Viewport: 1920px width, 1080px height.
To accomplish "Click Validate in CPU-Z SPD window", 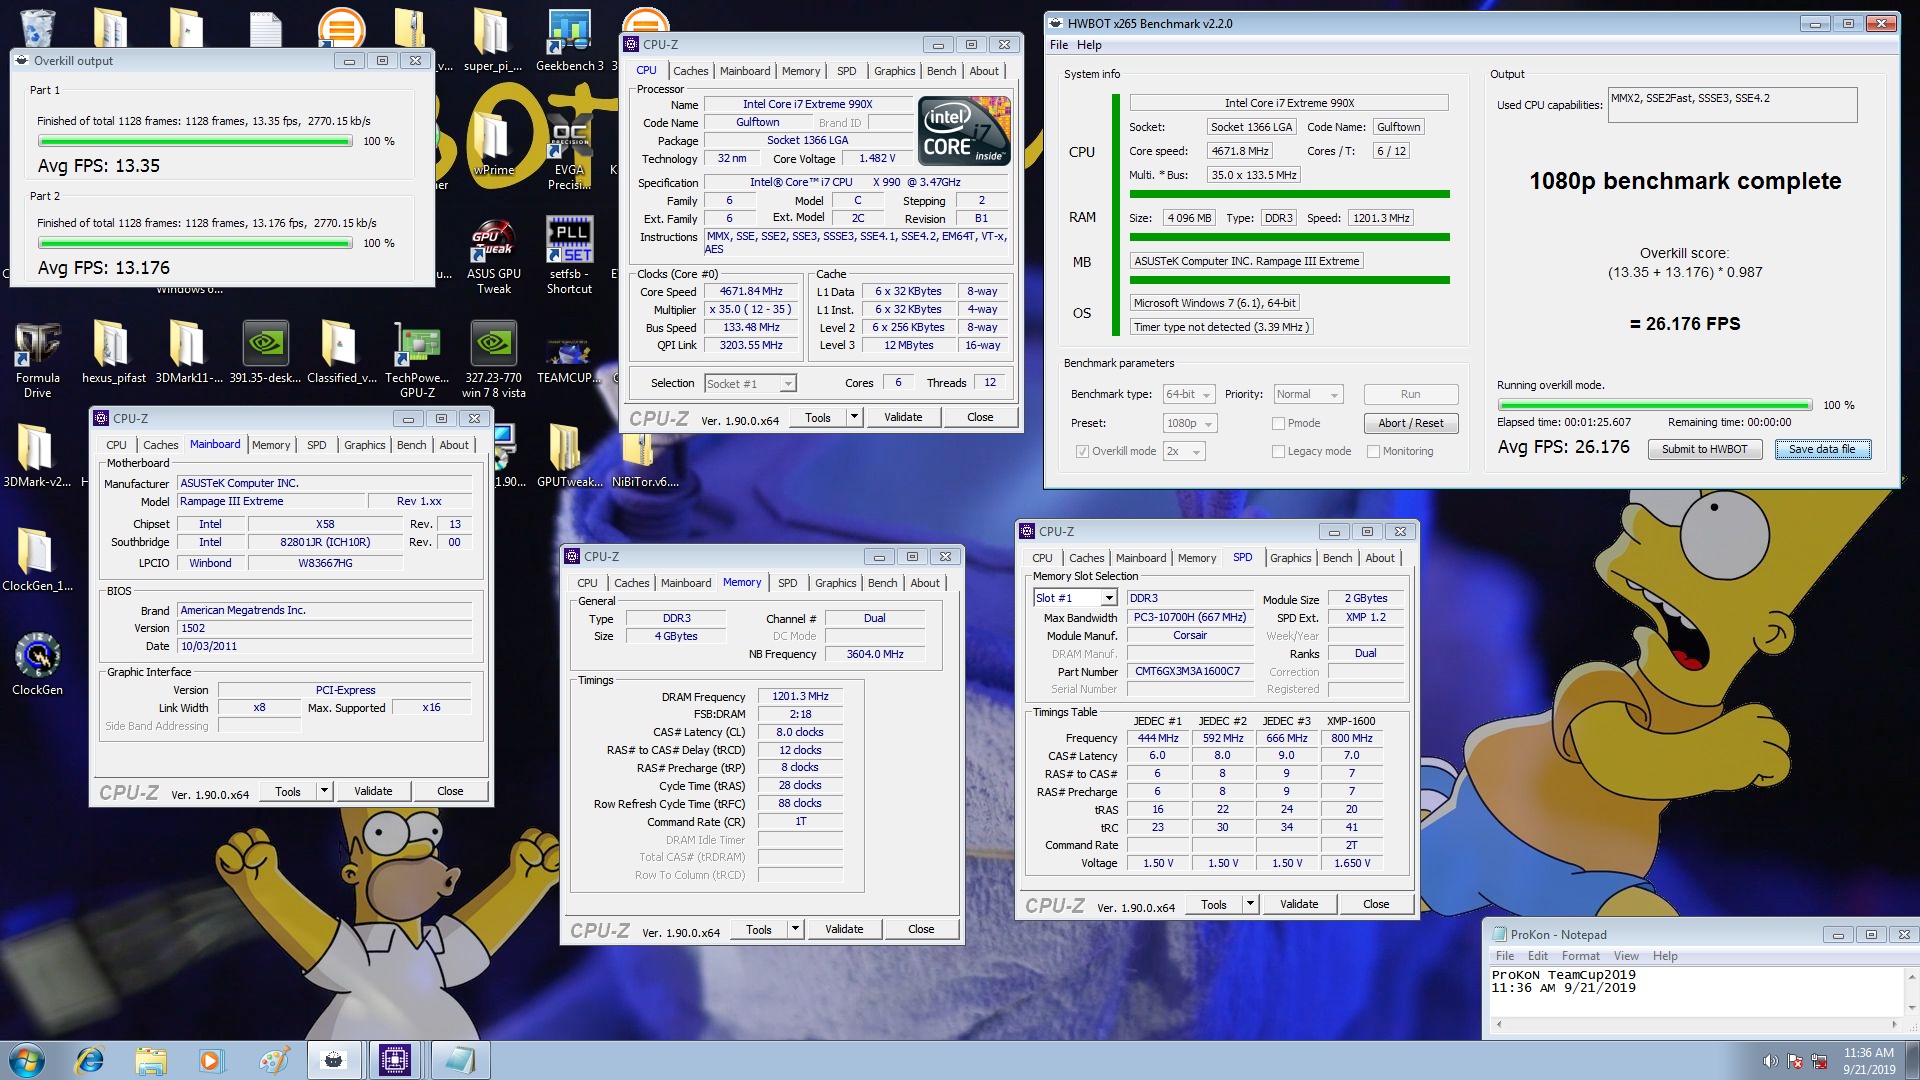I will (1299, 904).
